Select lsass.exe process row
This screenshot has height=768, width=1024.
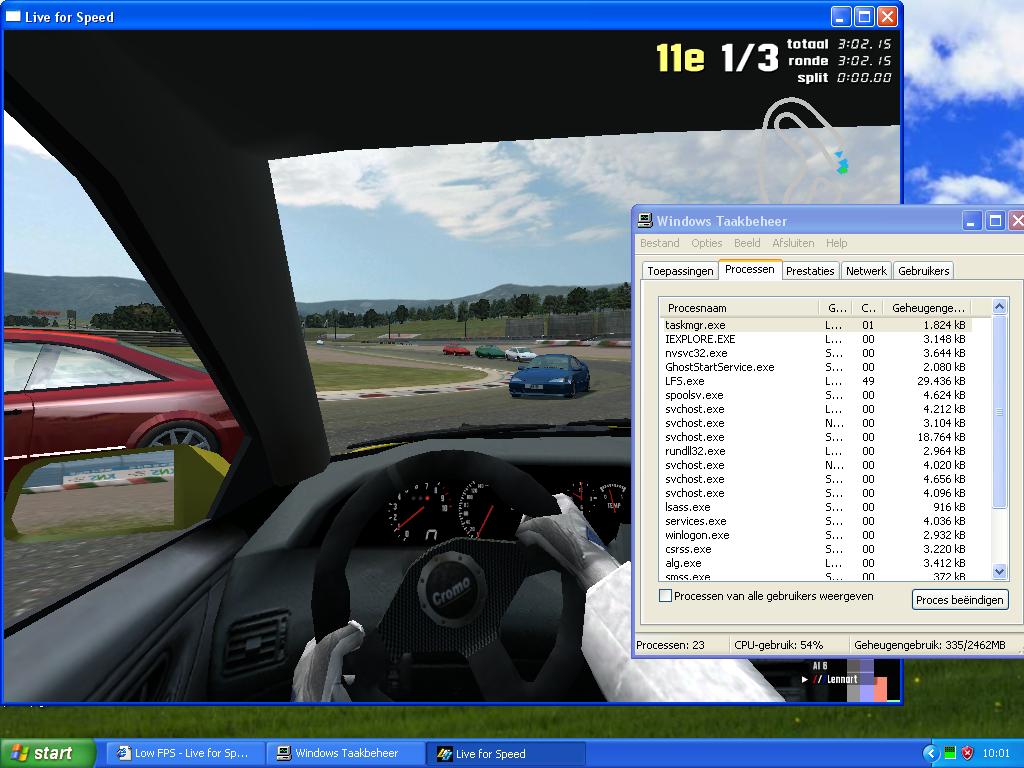tap(816, 507)
